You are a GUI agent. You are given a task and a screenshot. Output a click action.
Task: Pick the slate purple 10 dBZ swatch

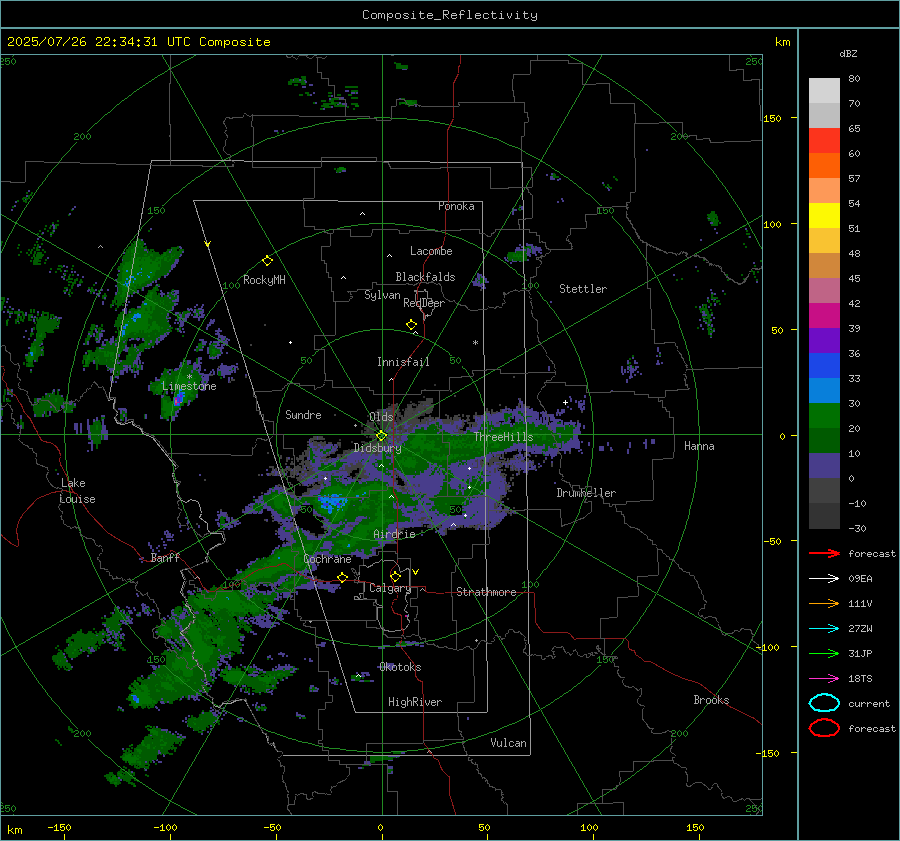(824, 465)
